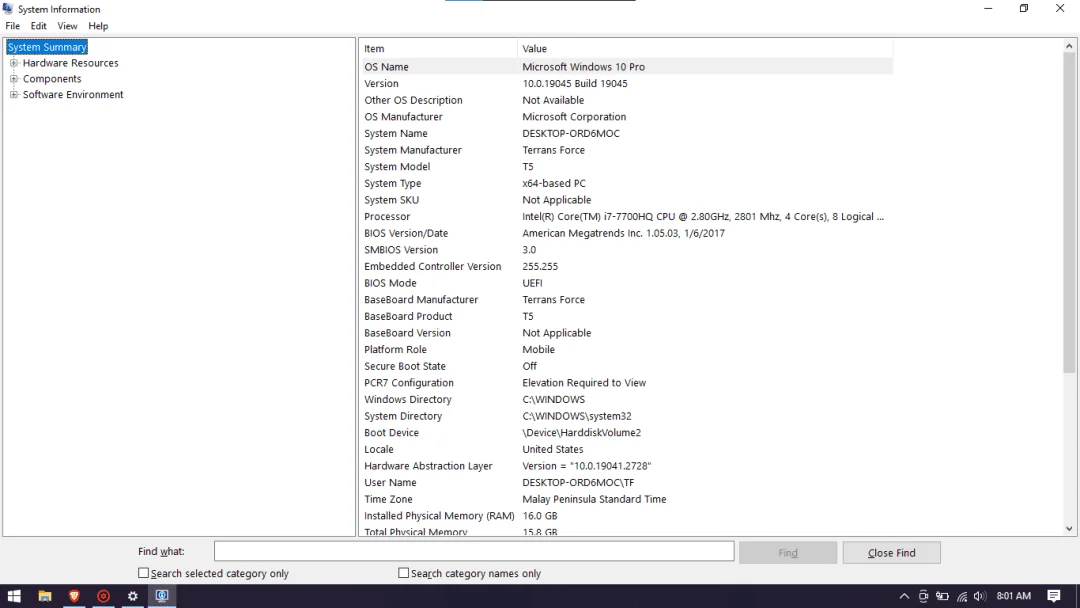Select the System Model row
This screenshot has width=1080, height=608.
626,167
